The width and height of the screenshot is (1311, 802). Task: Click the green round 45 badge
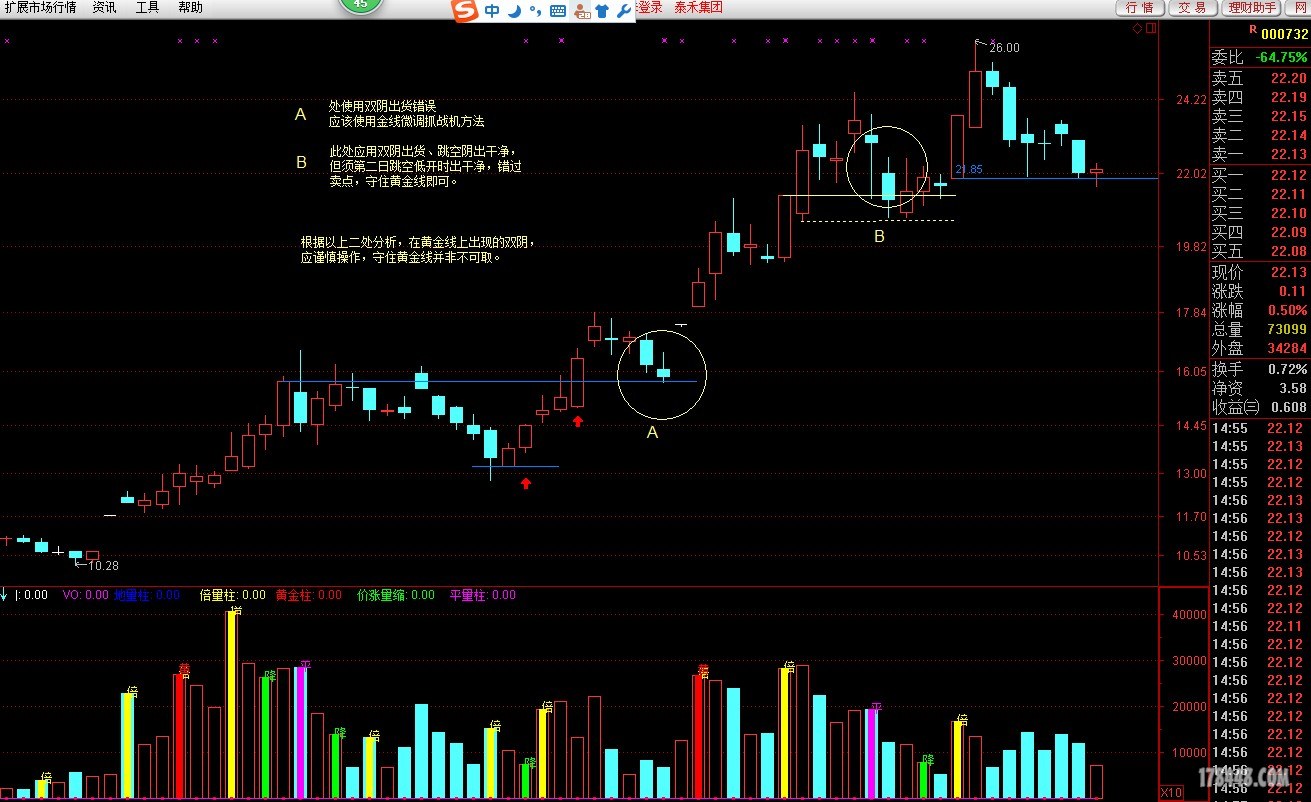(360, 4)
